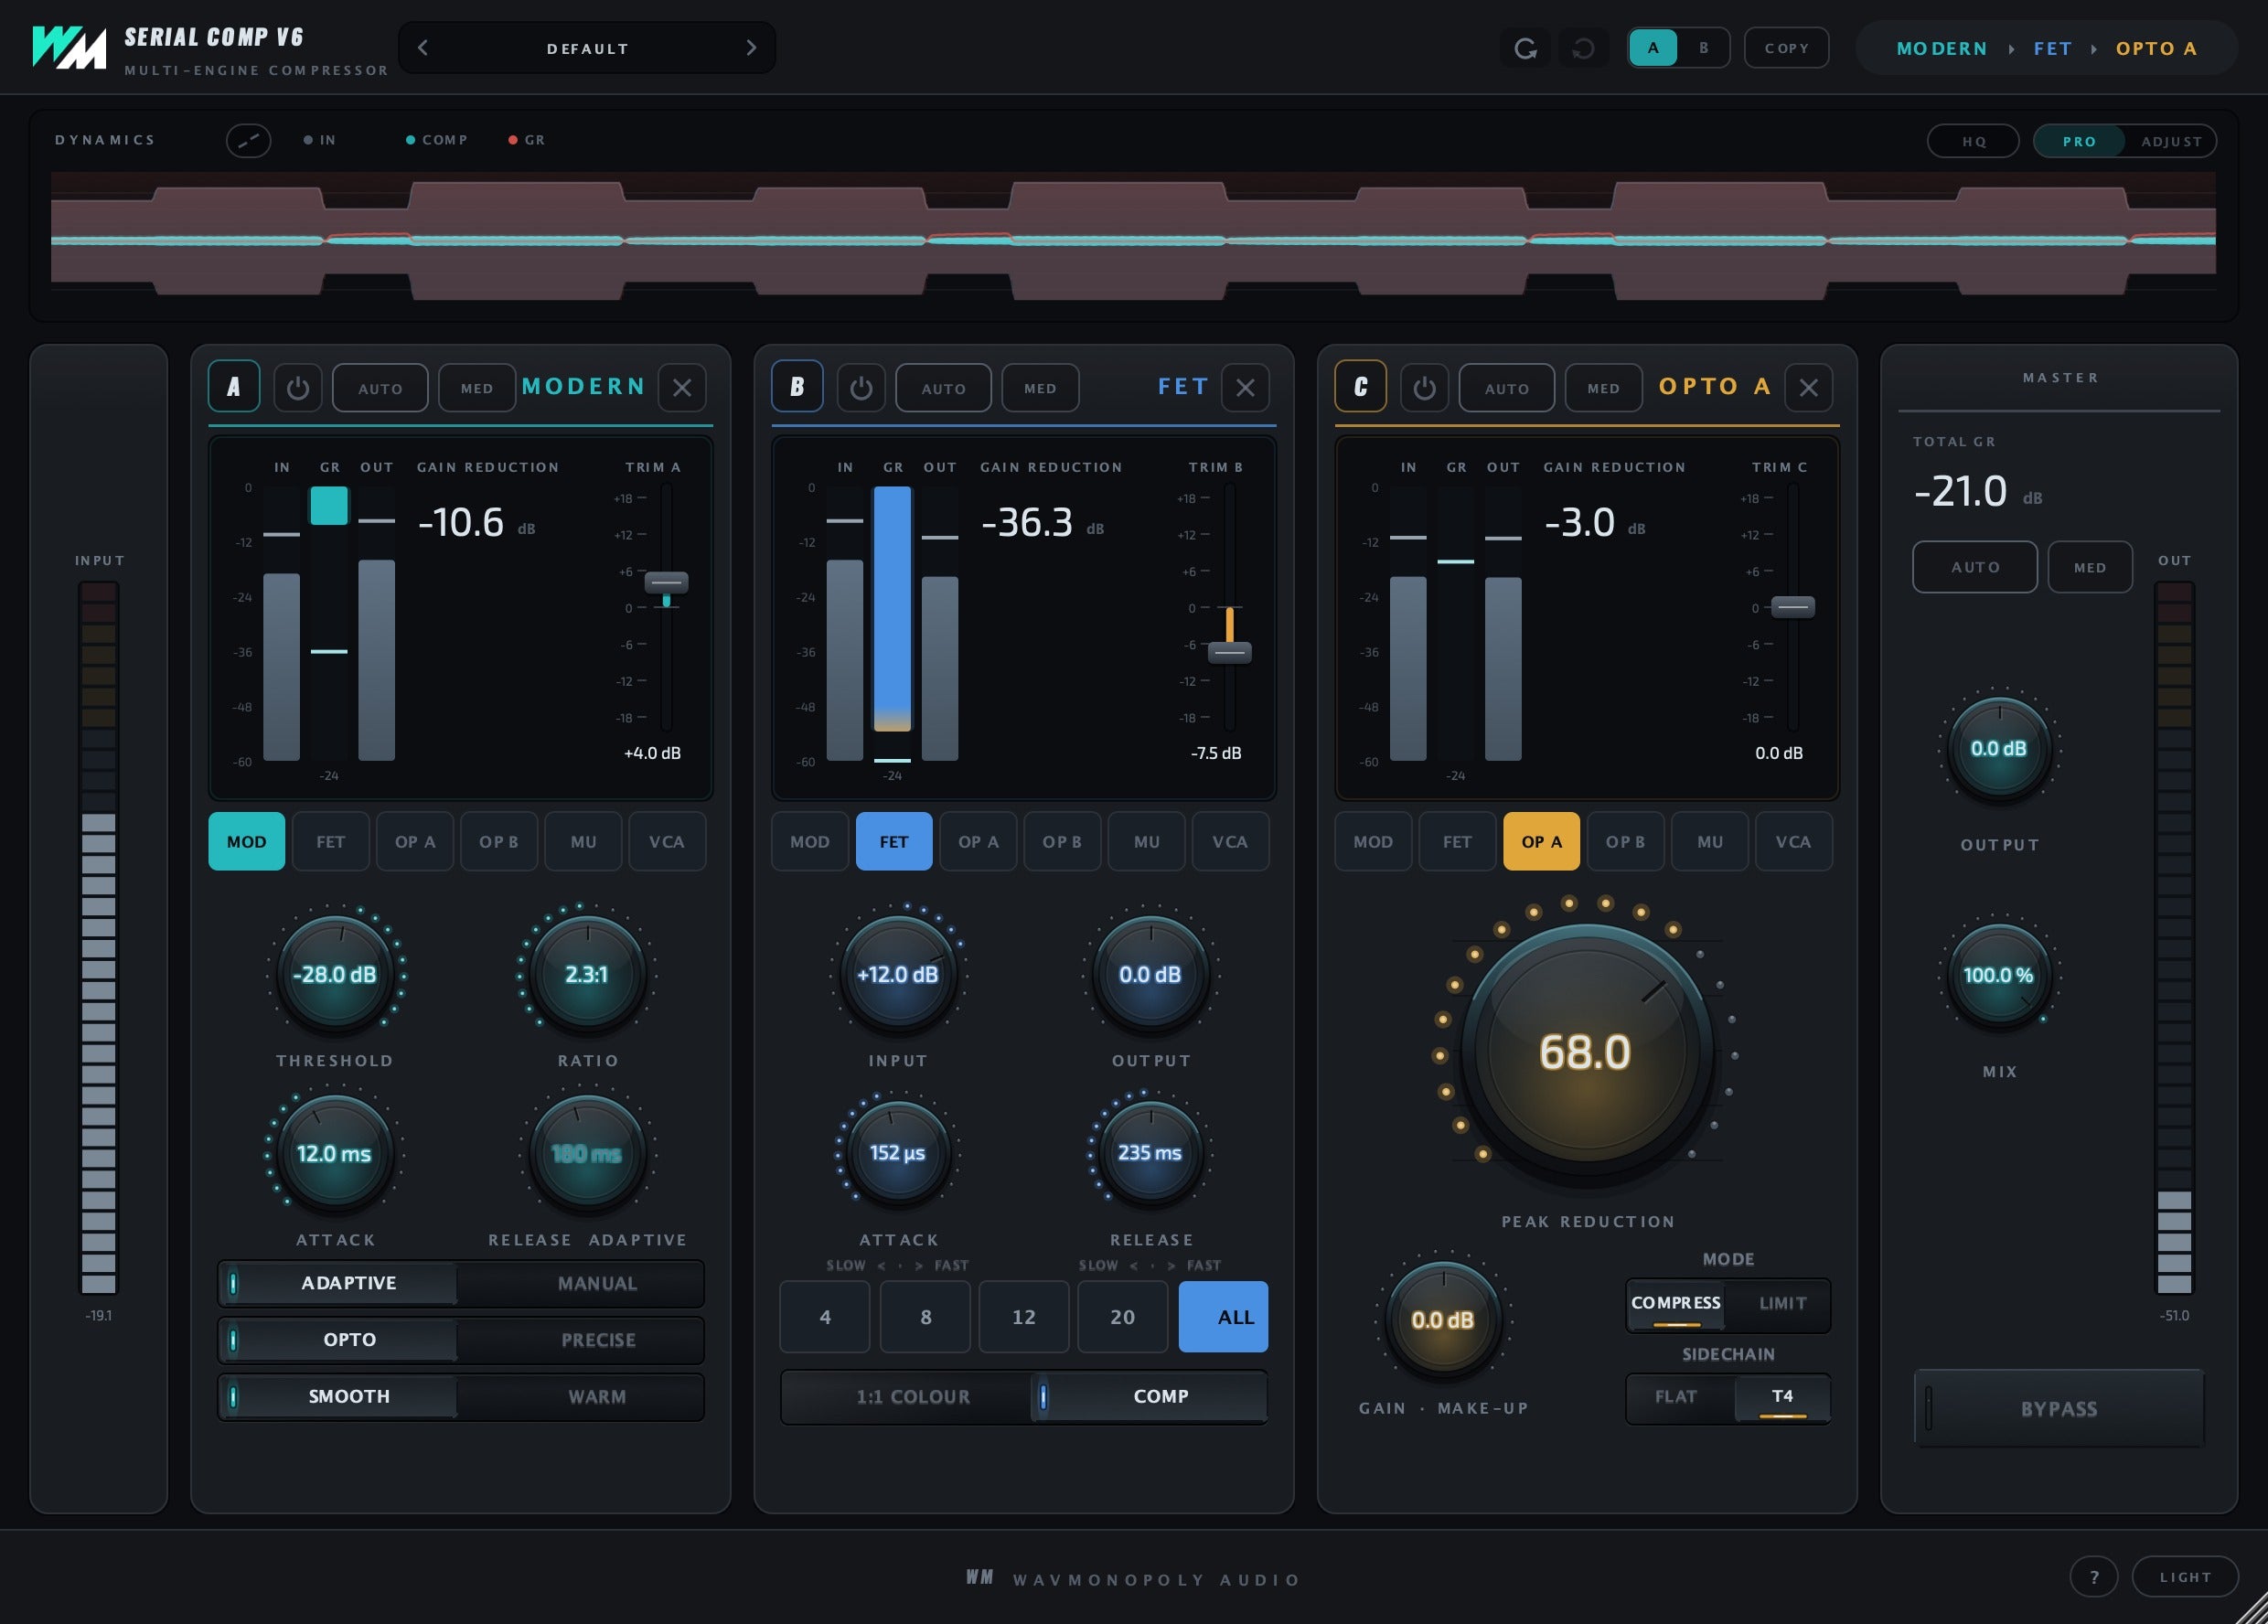Remove the FET stage with X icon

pos(1245,387)
